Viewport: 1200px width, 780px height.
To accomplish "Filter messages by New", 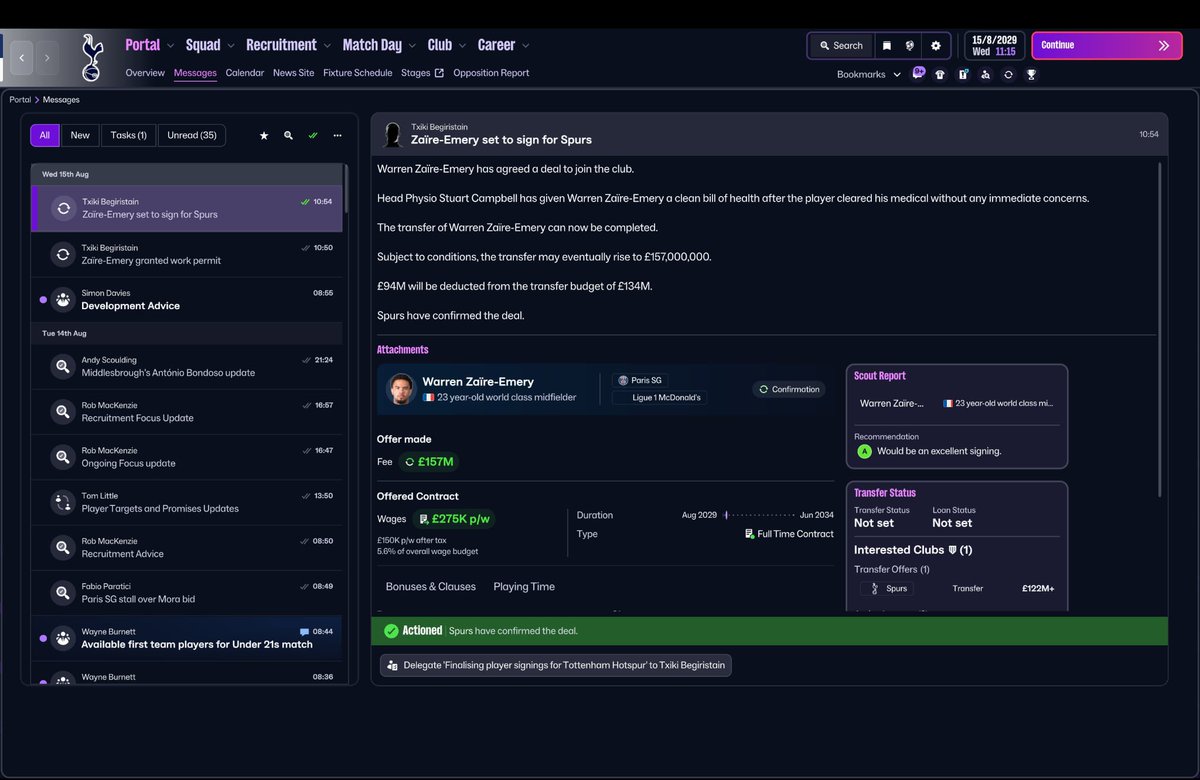I will (x=80, y=135).
